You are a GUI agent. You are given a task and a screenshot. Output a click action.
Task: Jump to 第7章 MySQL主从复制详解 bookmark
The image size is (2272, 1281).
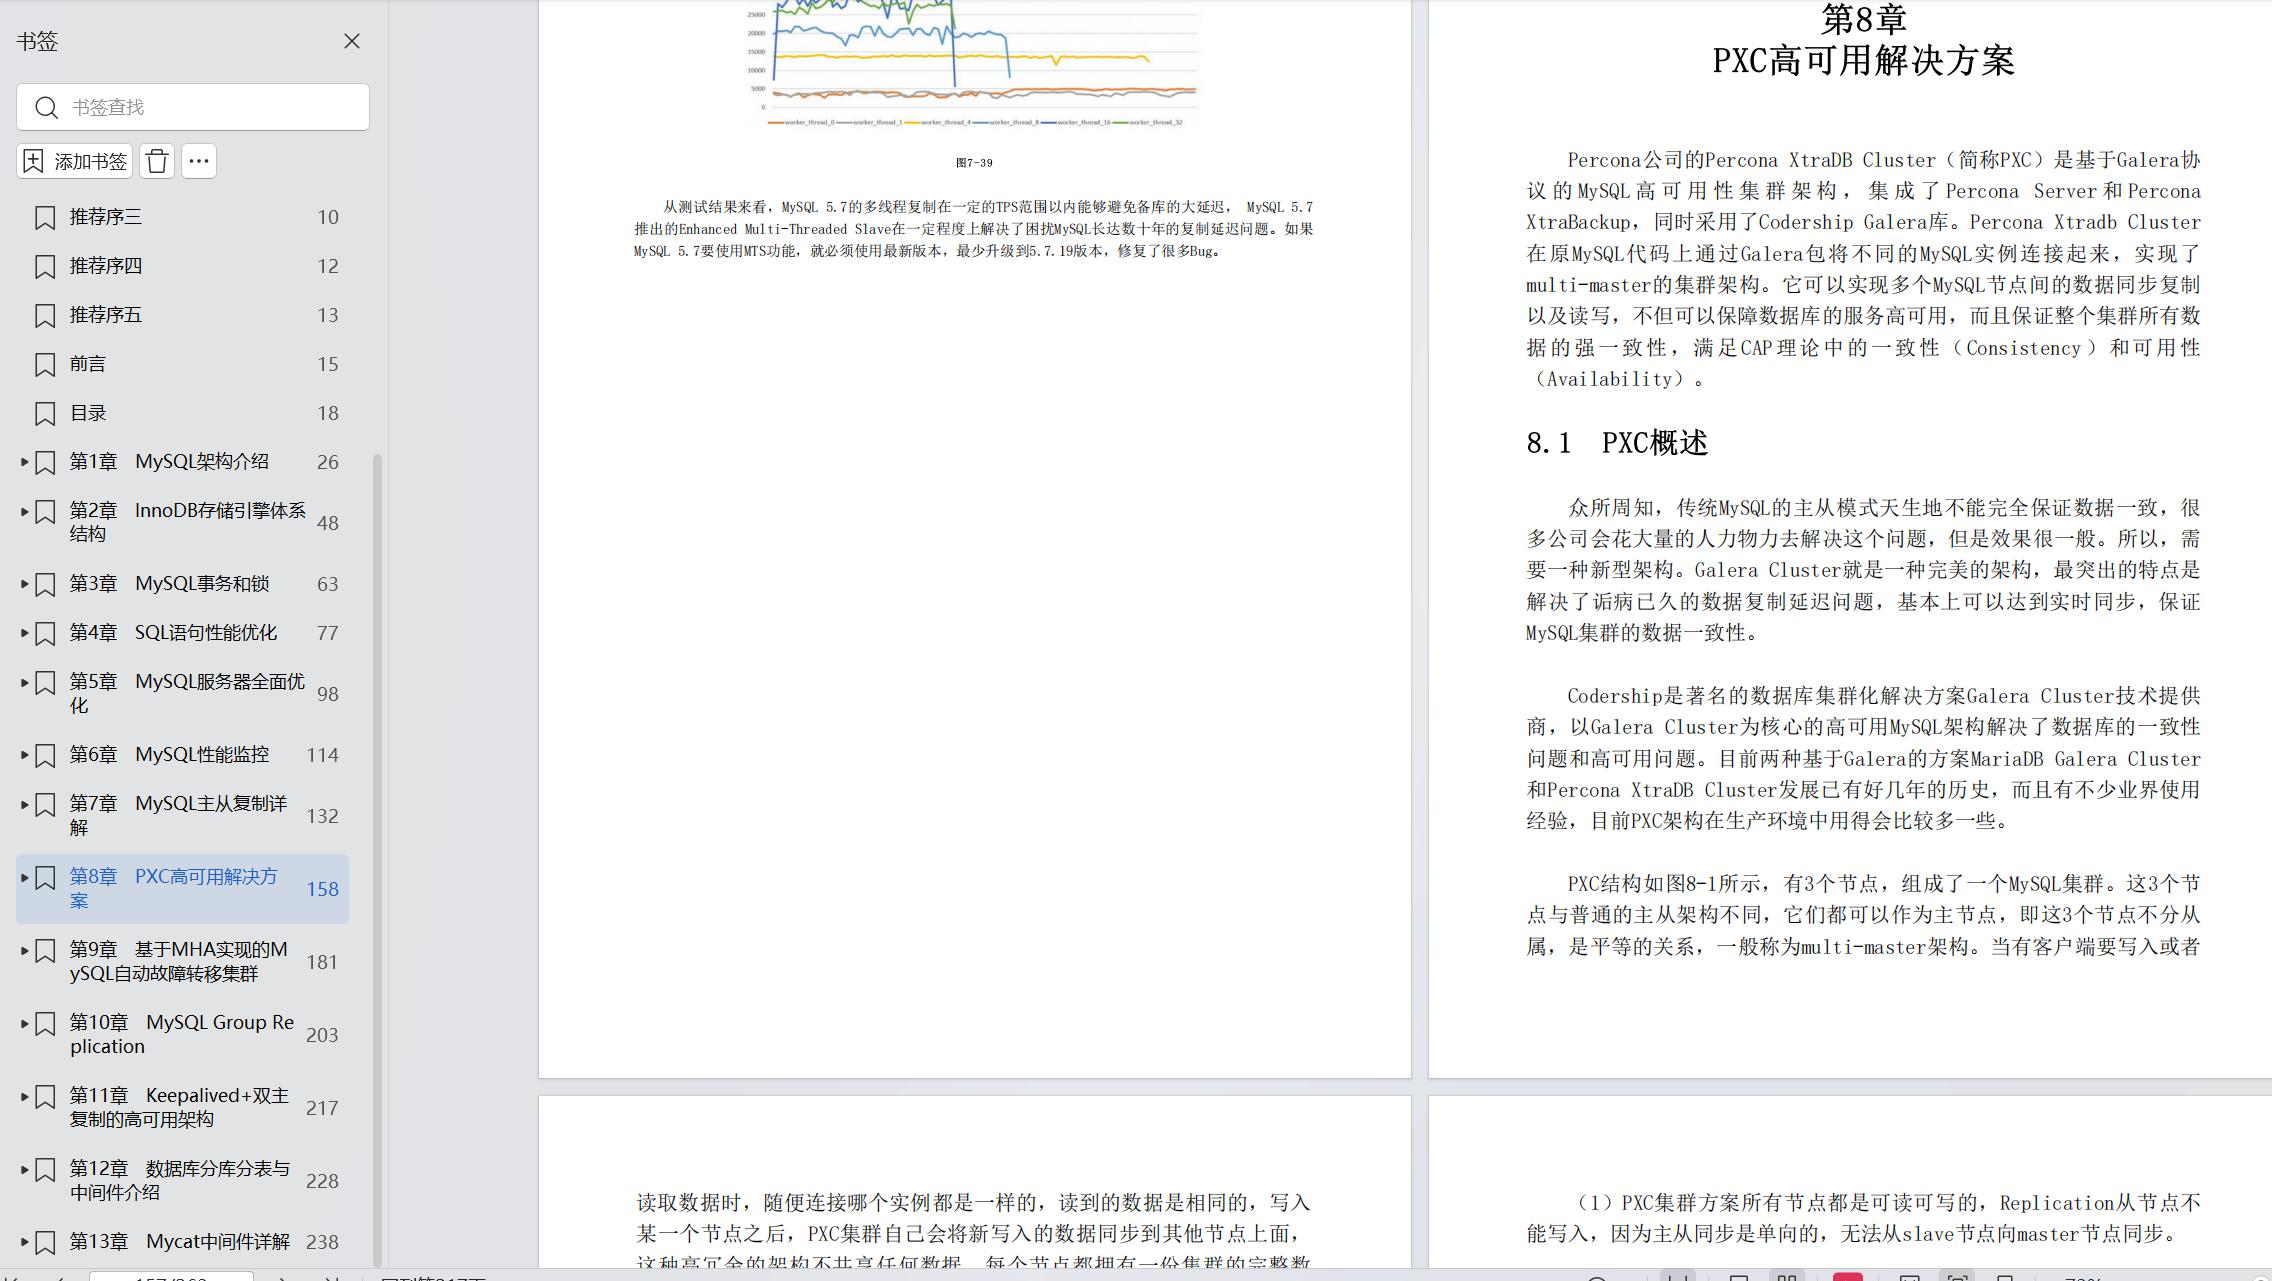point(178,815)
